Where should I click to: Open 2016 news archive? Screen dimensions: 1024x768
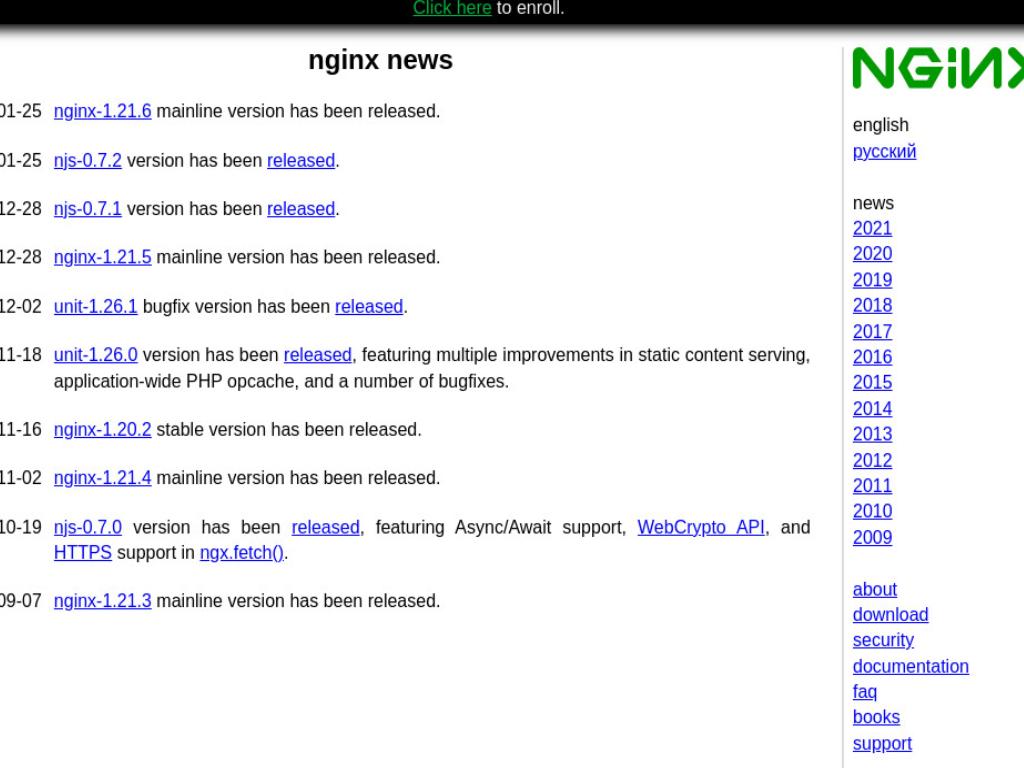pos(872,357)
